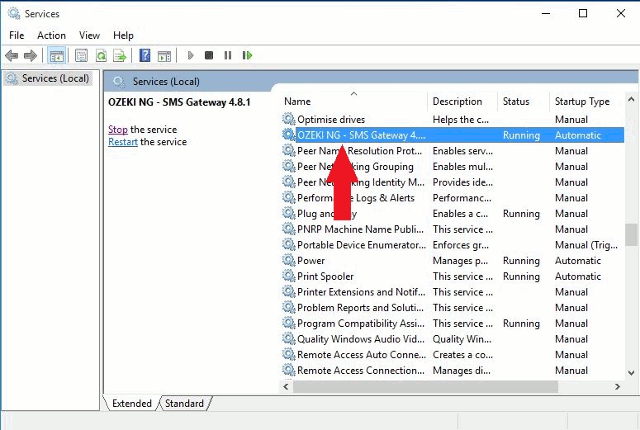This screenshot has height=430, width=640.
Task: Select Remote Access Auto Conne... service
Action: 452,355
